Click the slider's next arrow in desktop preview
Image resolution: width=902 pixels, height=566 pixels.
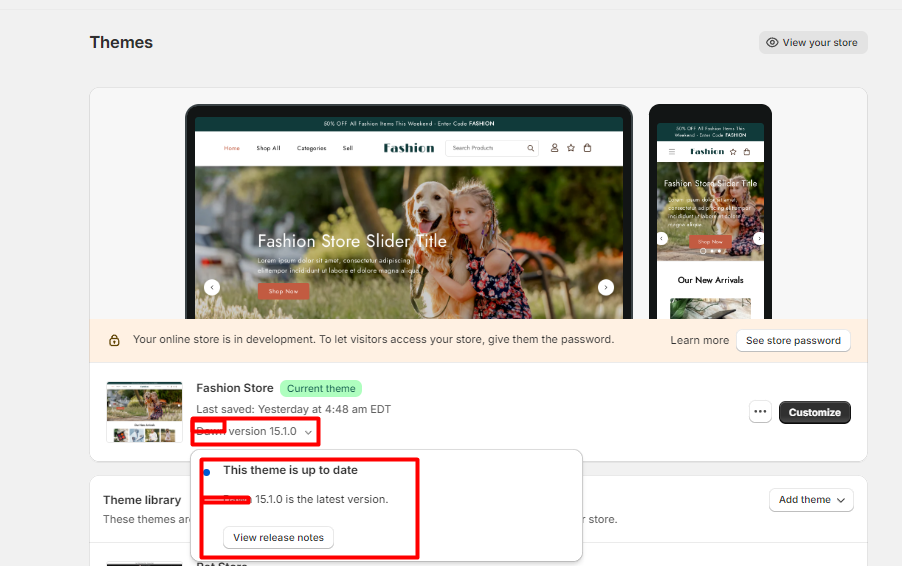tap(606, 287)
